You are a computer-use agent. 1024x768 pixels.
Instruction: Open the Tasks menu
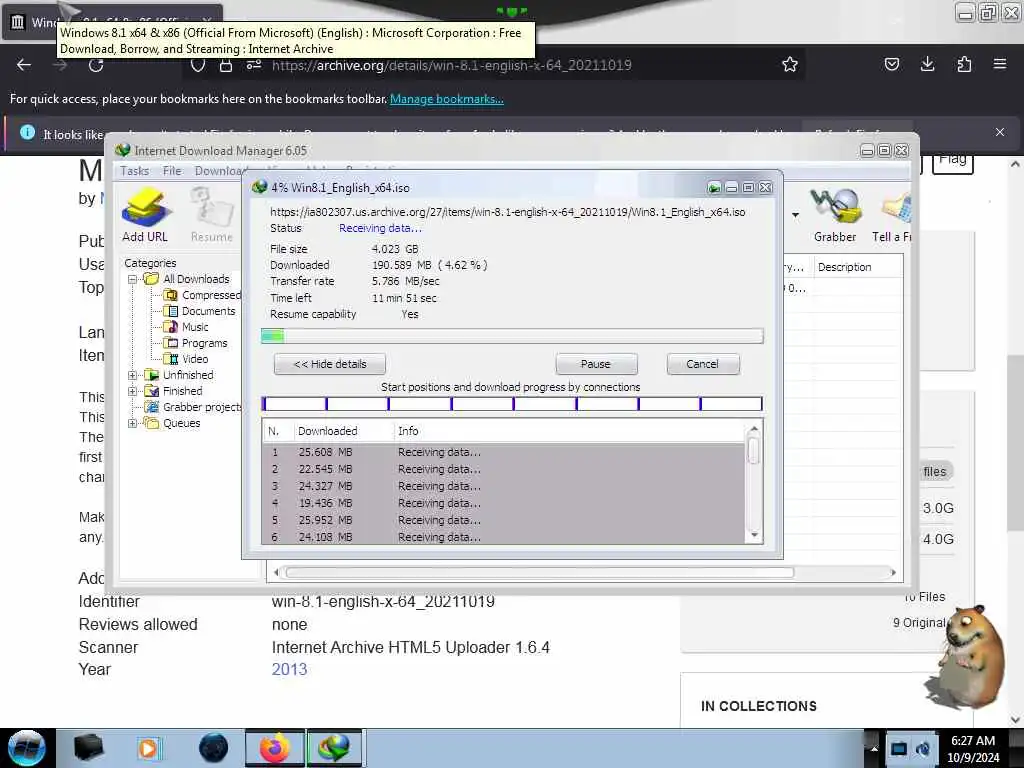point(135,171)
